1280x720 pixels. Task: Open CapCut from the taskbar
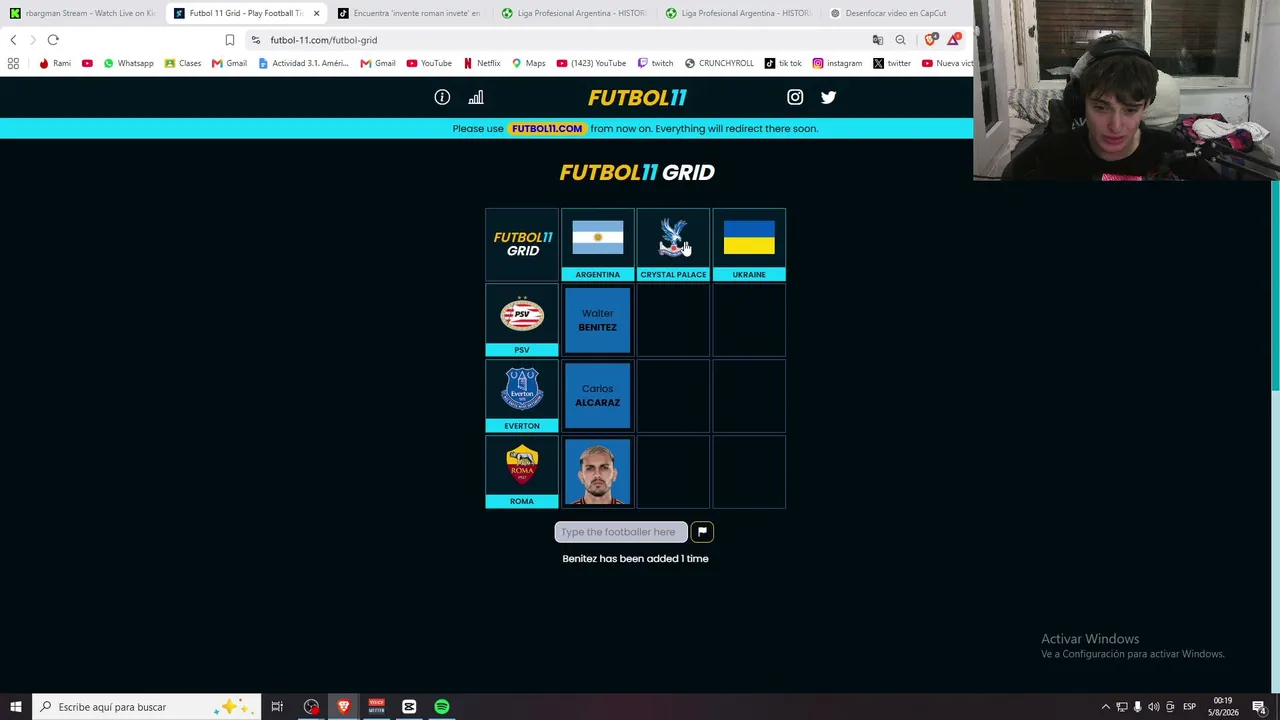[409, 707]
